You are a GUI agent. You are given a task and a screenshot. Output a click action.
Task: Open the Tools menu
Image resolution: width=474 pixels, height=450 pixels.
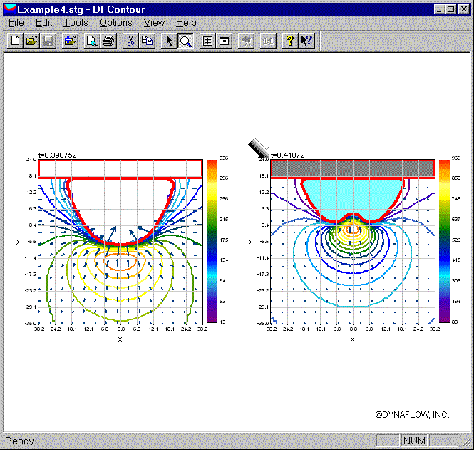(x=76, y=23)
